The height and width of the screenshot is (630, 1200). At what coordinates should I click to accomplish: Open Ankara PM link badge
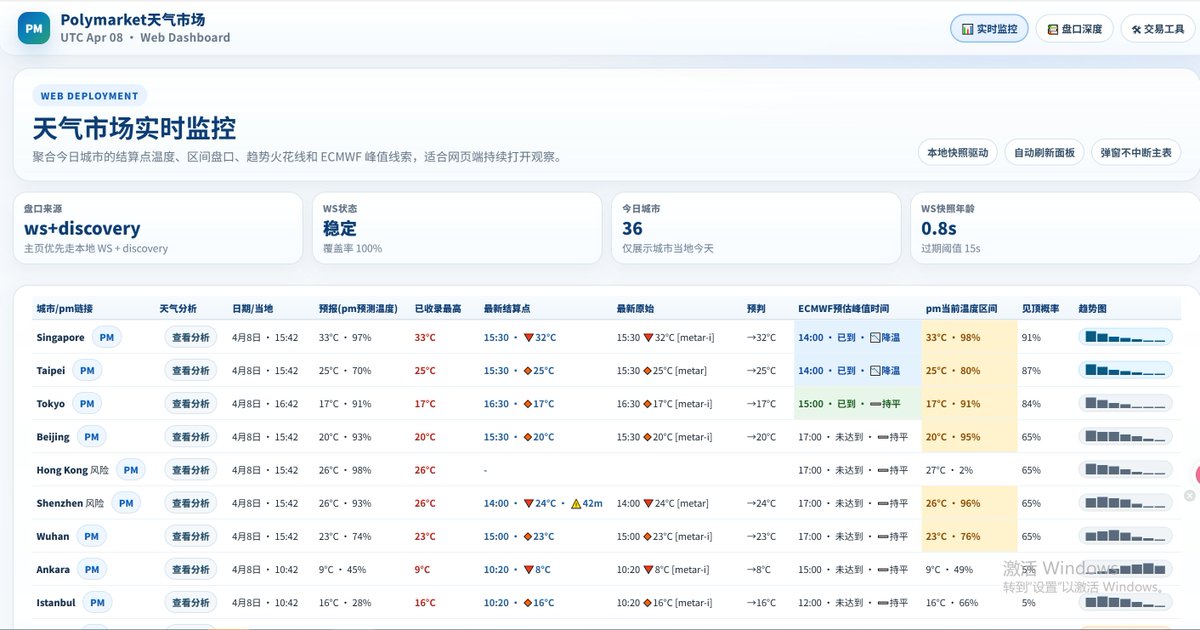(x=92, y=569)
